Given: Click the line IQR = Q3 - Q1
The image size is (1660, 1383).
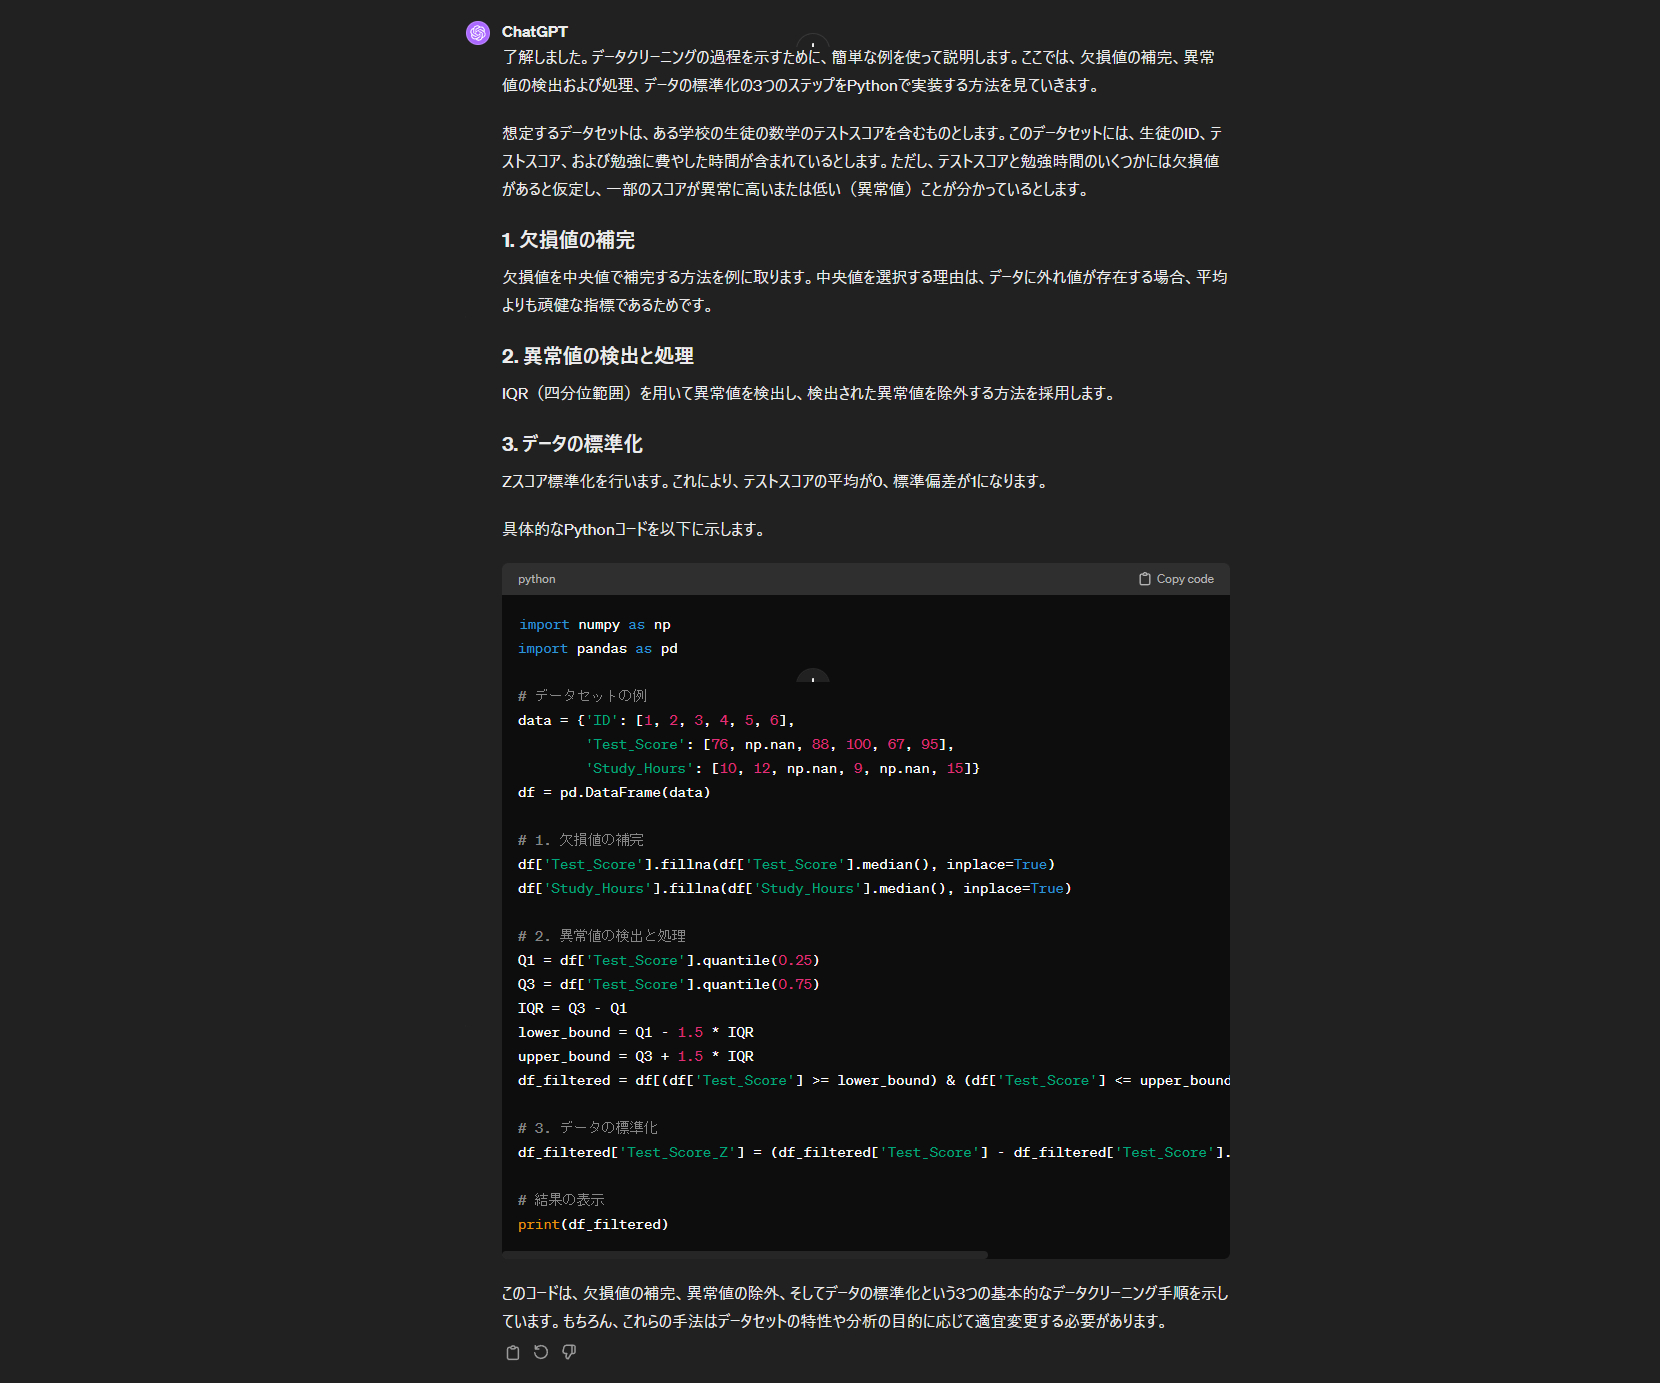Looking at the screenshot, I should 572,1009.
